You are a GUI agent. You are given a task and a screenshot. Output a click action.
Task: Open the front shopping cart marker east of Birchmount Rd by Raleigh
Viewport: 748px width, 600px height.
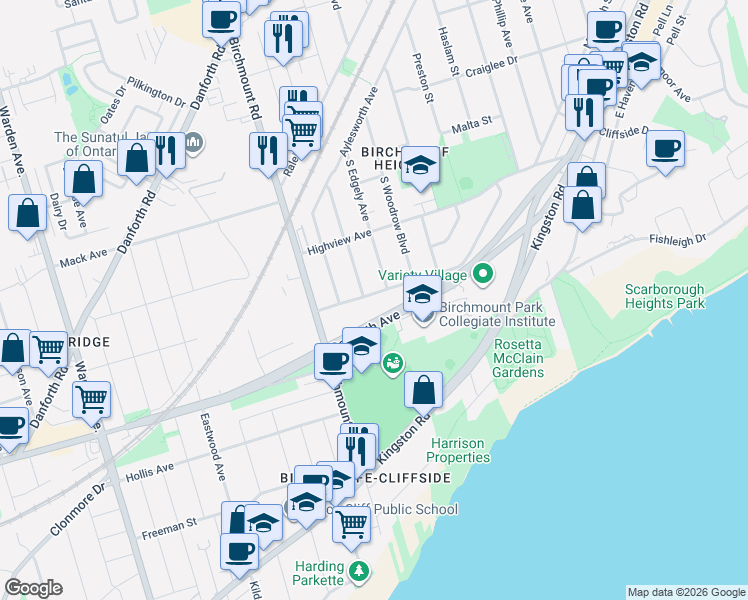[301, 134]
